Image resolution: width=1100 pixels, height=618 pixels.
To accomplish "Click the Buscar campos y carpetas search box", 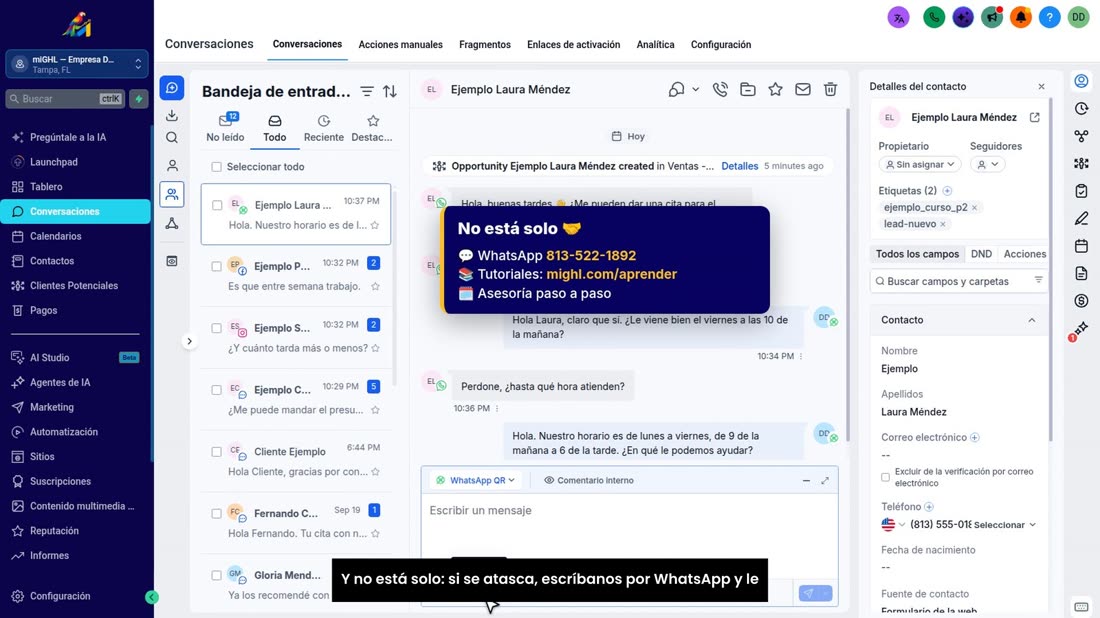I will click(958, 281).
